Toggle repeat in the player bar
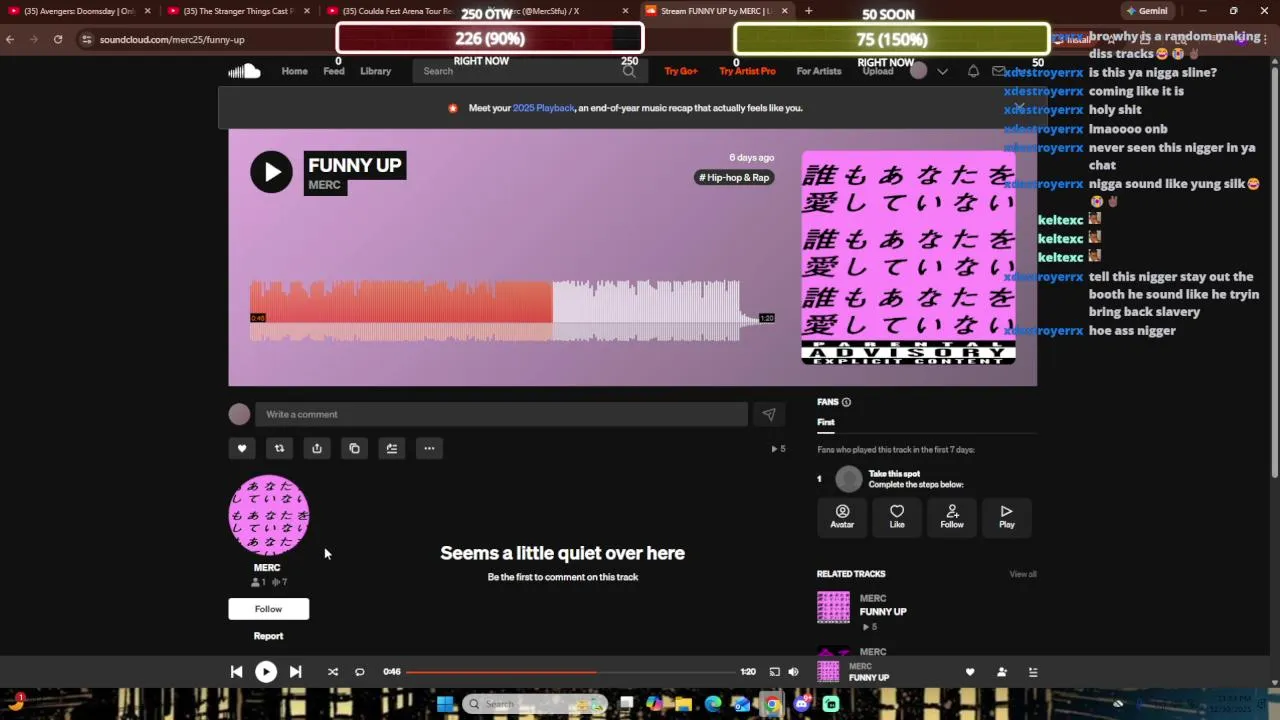The height and width of the screenshot is (720, 1280). (360, 672)
